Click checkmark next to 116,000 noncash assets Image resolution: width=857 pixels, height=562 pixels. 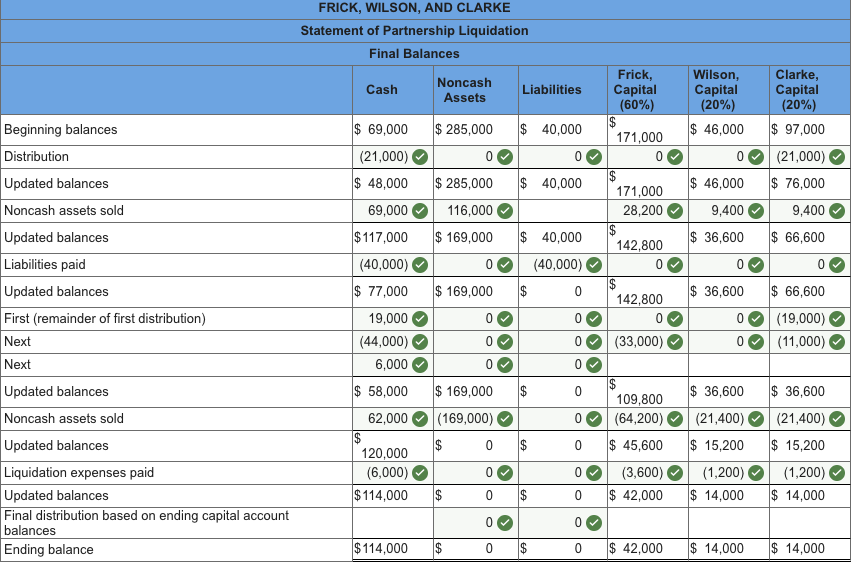505,210
